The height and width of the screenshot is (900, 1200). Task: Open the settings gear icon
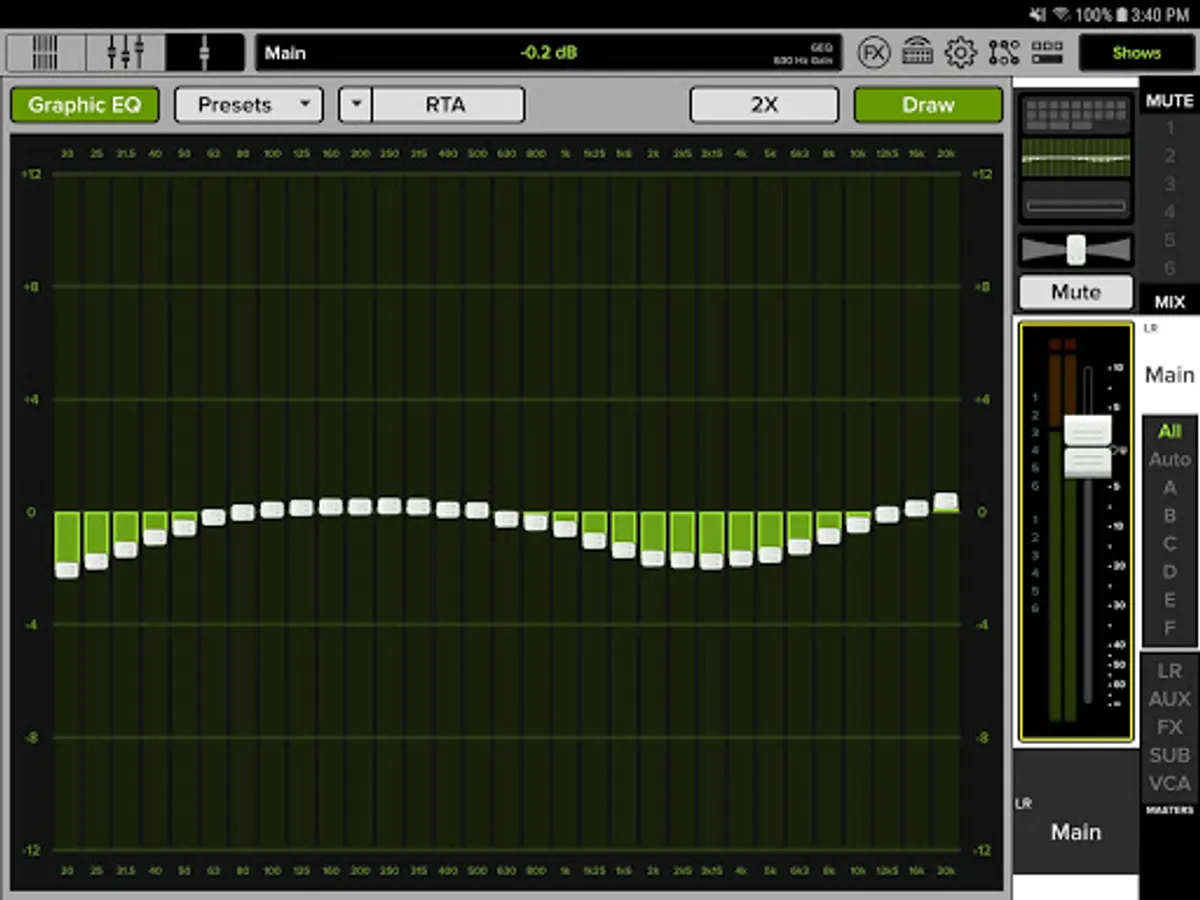click(x=960, y=52)
